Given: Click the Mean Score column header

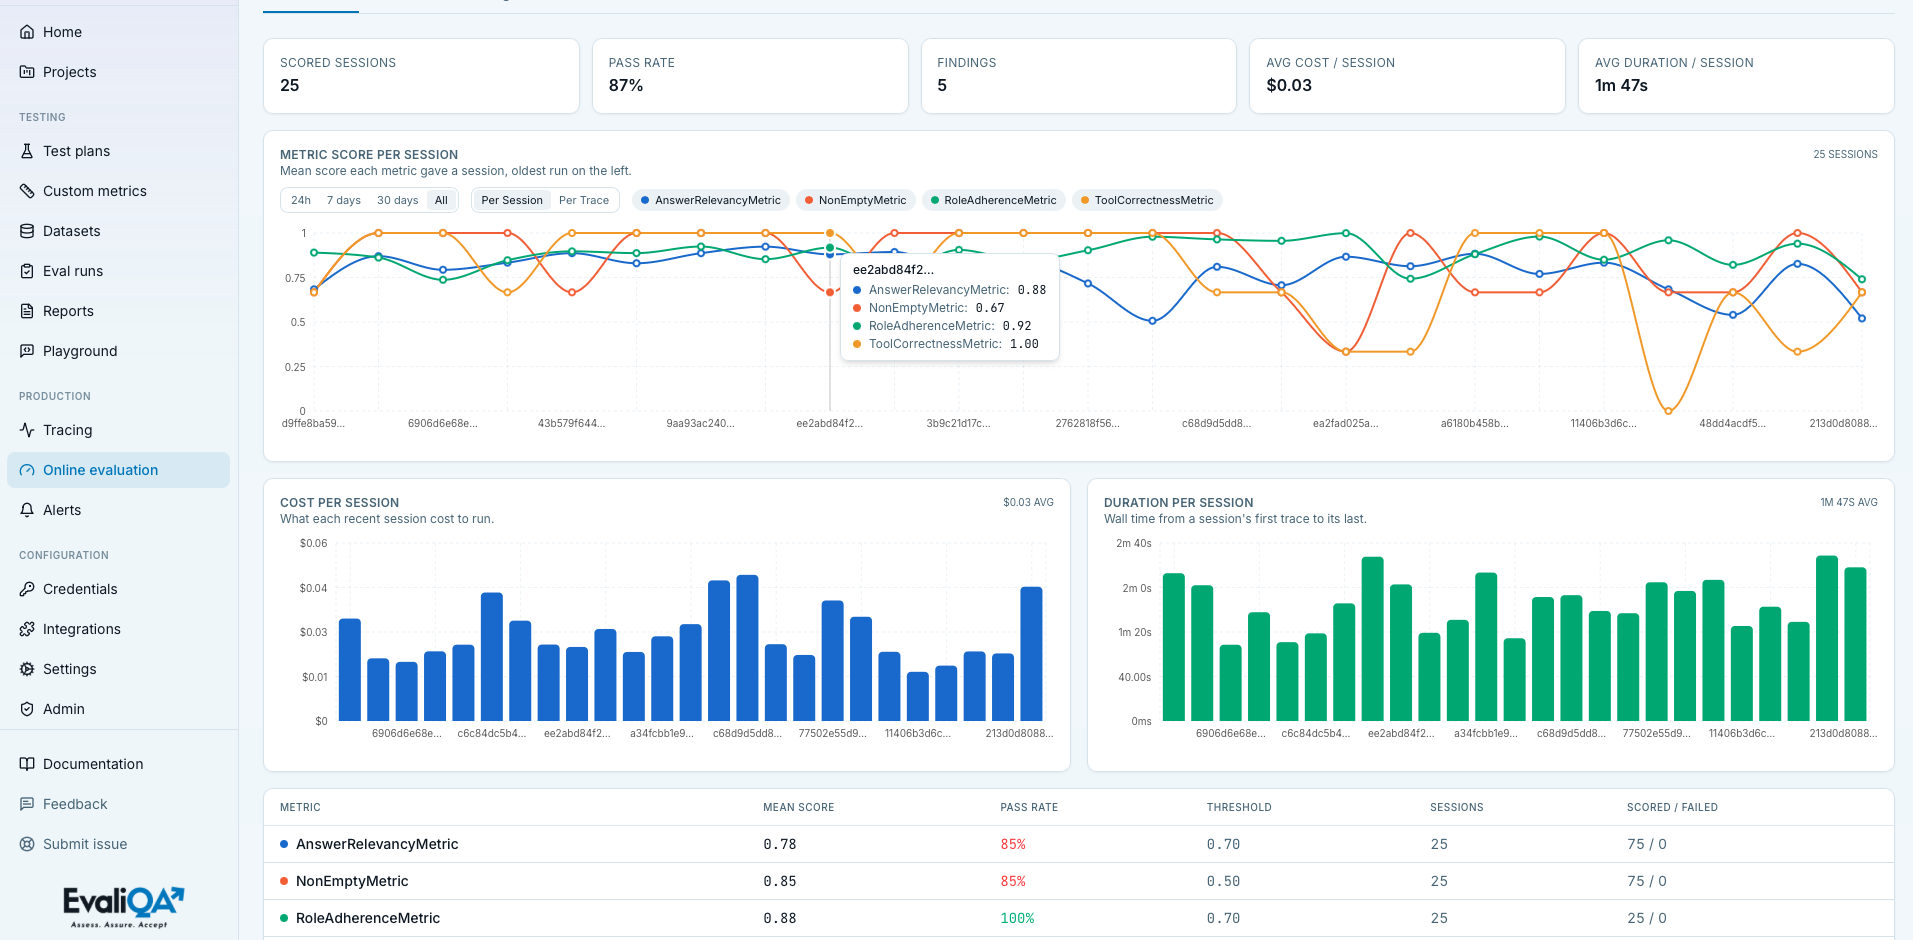Looking at the screenshot, I should point(798,807).
